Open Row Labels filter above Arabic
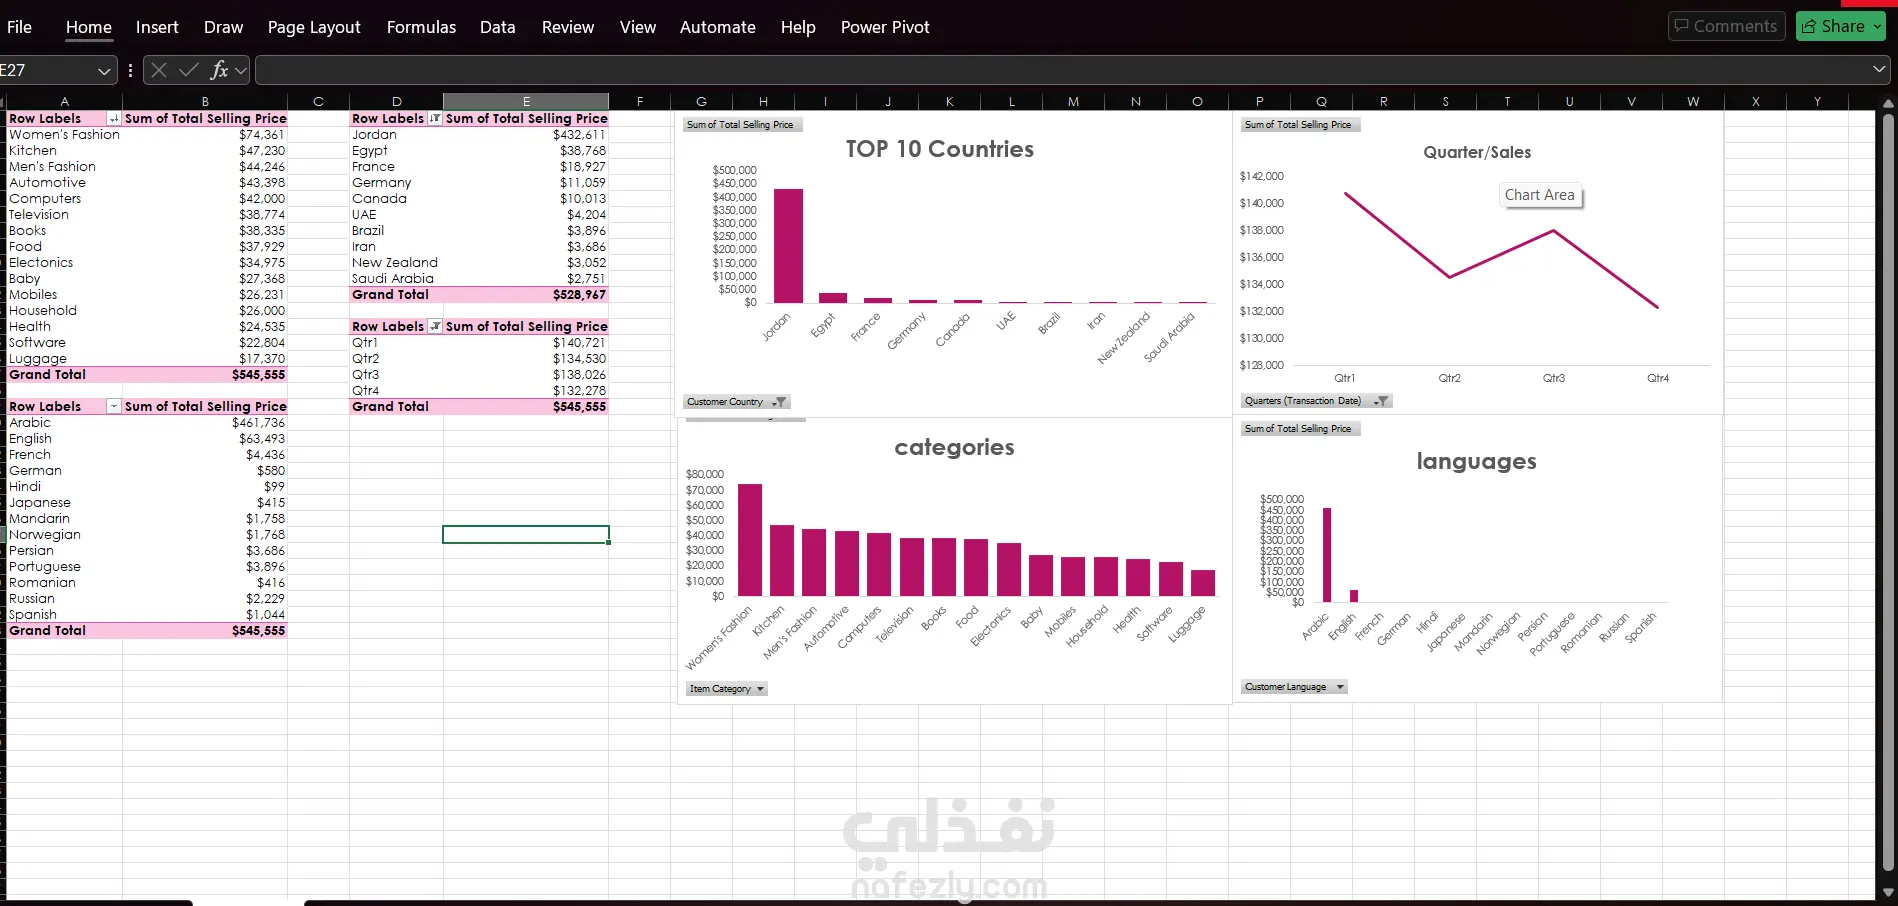 (x=114, y=406)
